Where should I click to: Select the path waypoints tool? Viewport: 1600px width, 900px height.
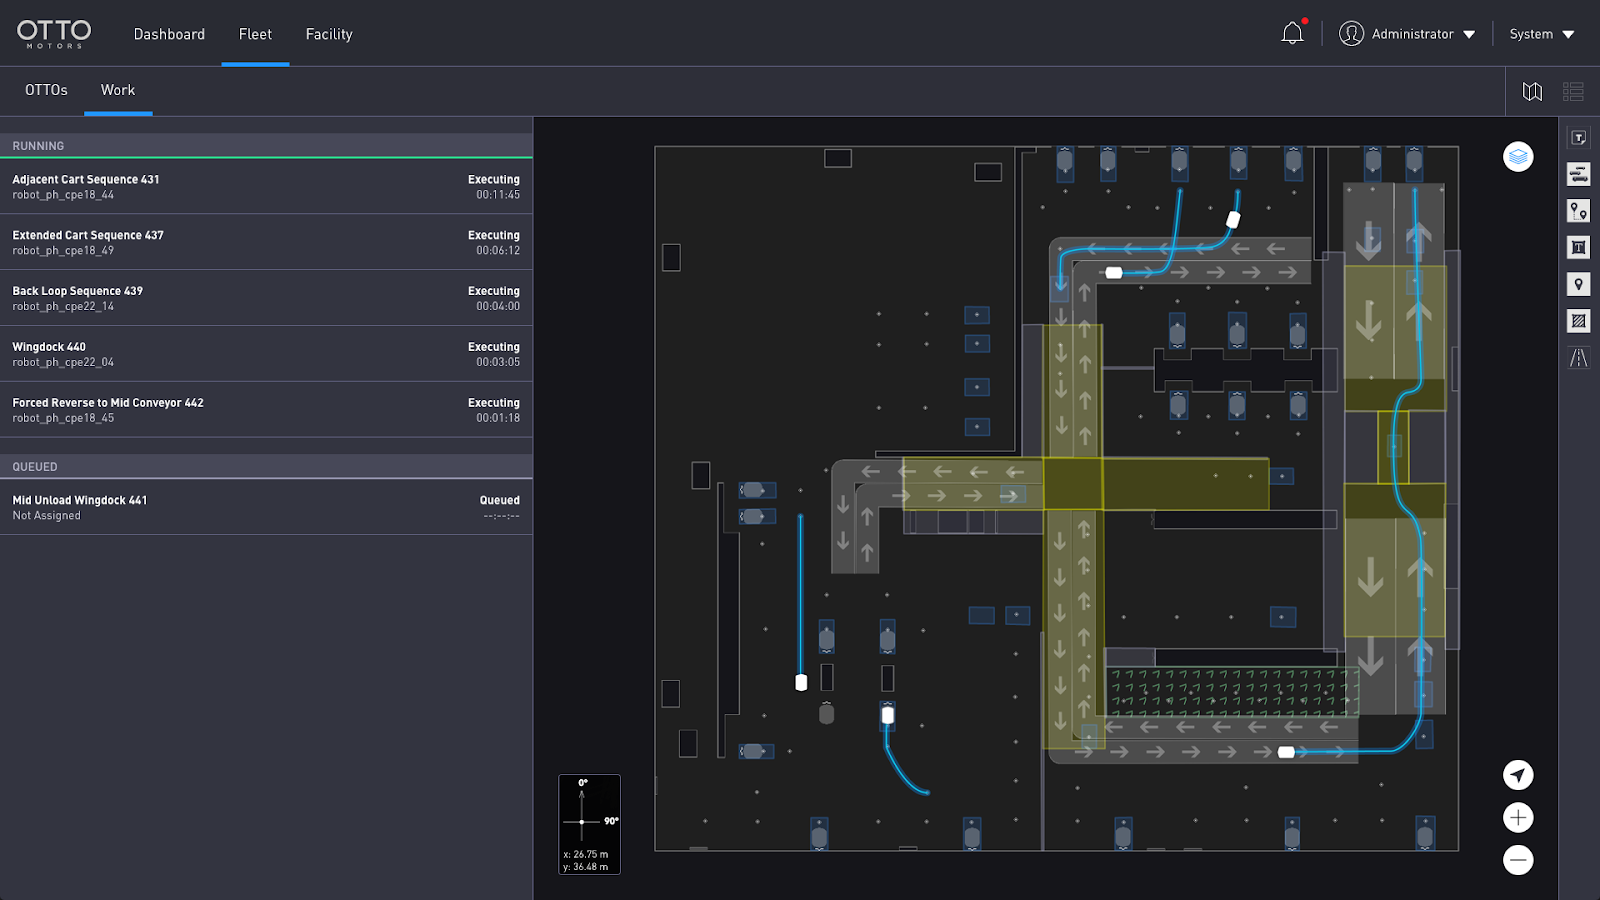coord(1579,211)
